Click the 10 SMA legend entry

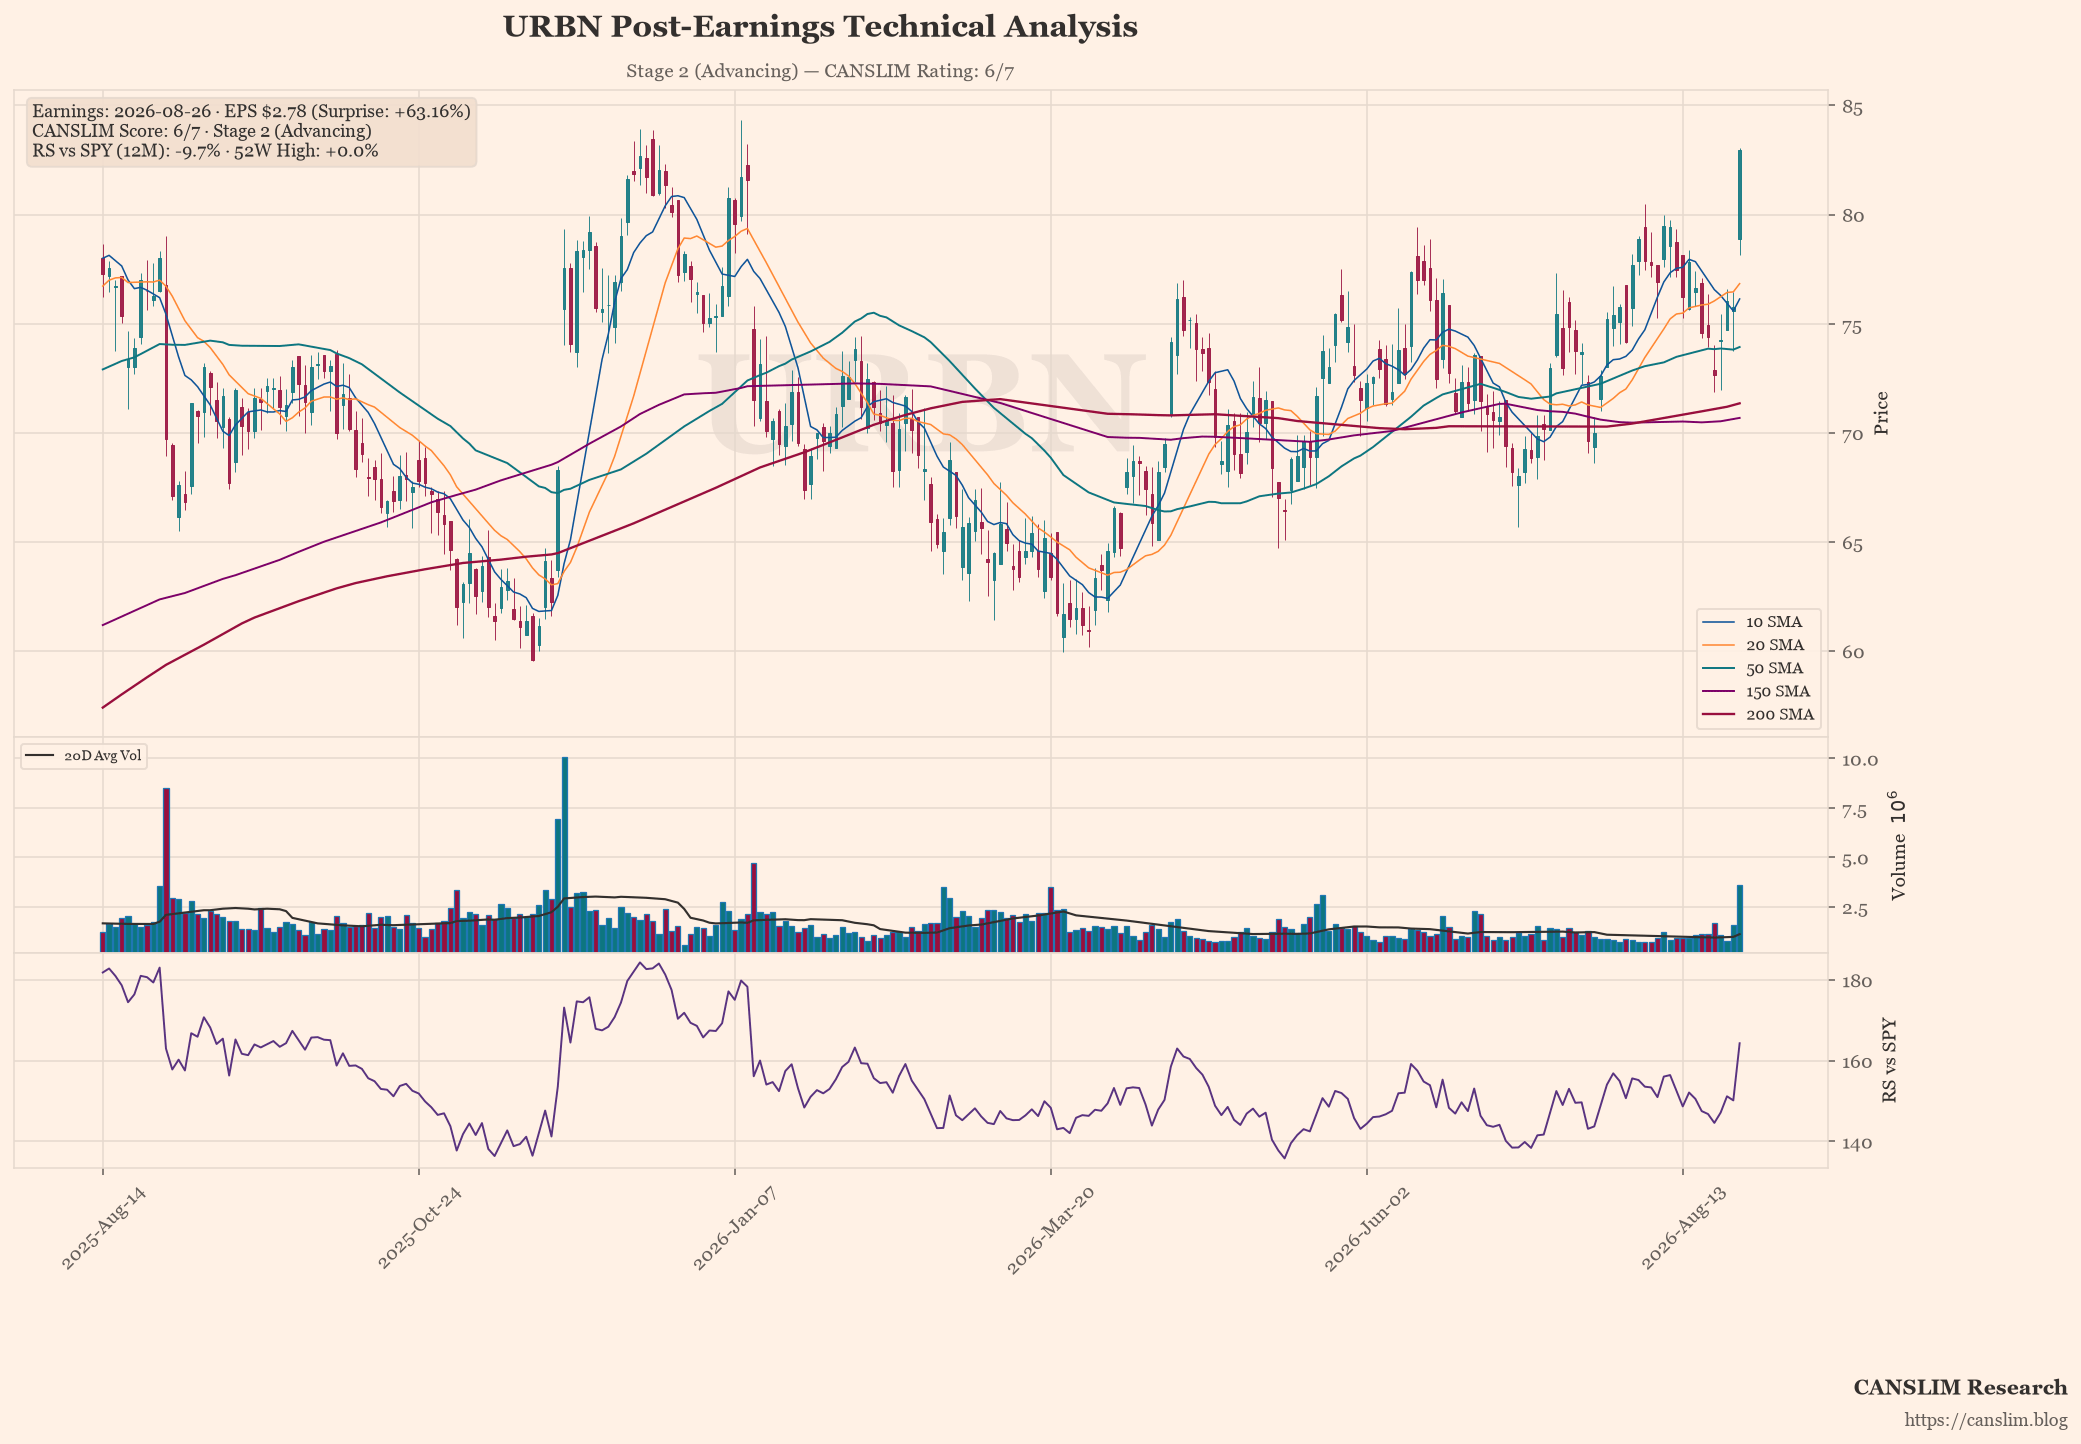point(1758,622)
